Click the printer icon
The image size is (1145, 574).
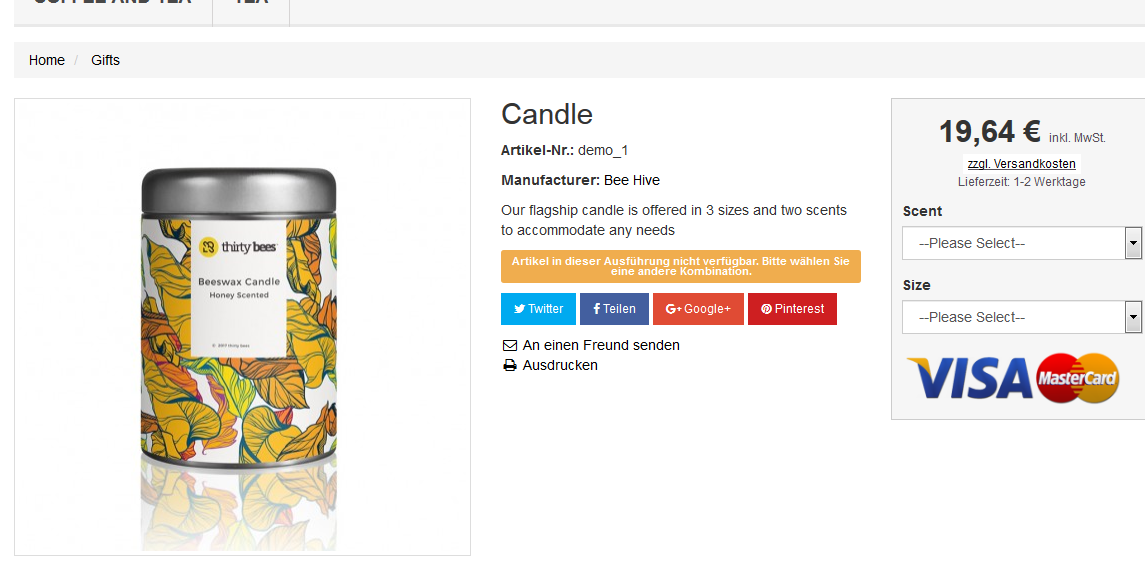coord(510,365)
